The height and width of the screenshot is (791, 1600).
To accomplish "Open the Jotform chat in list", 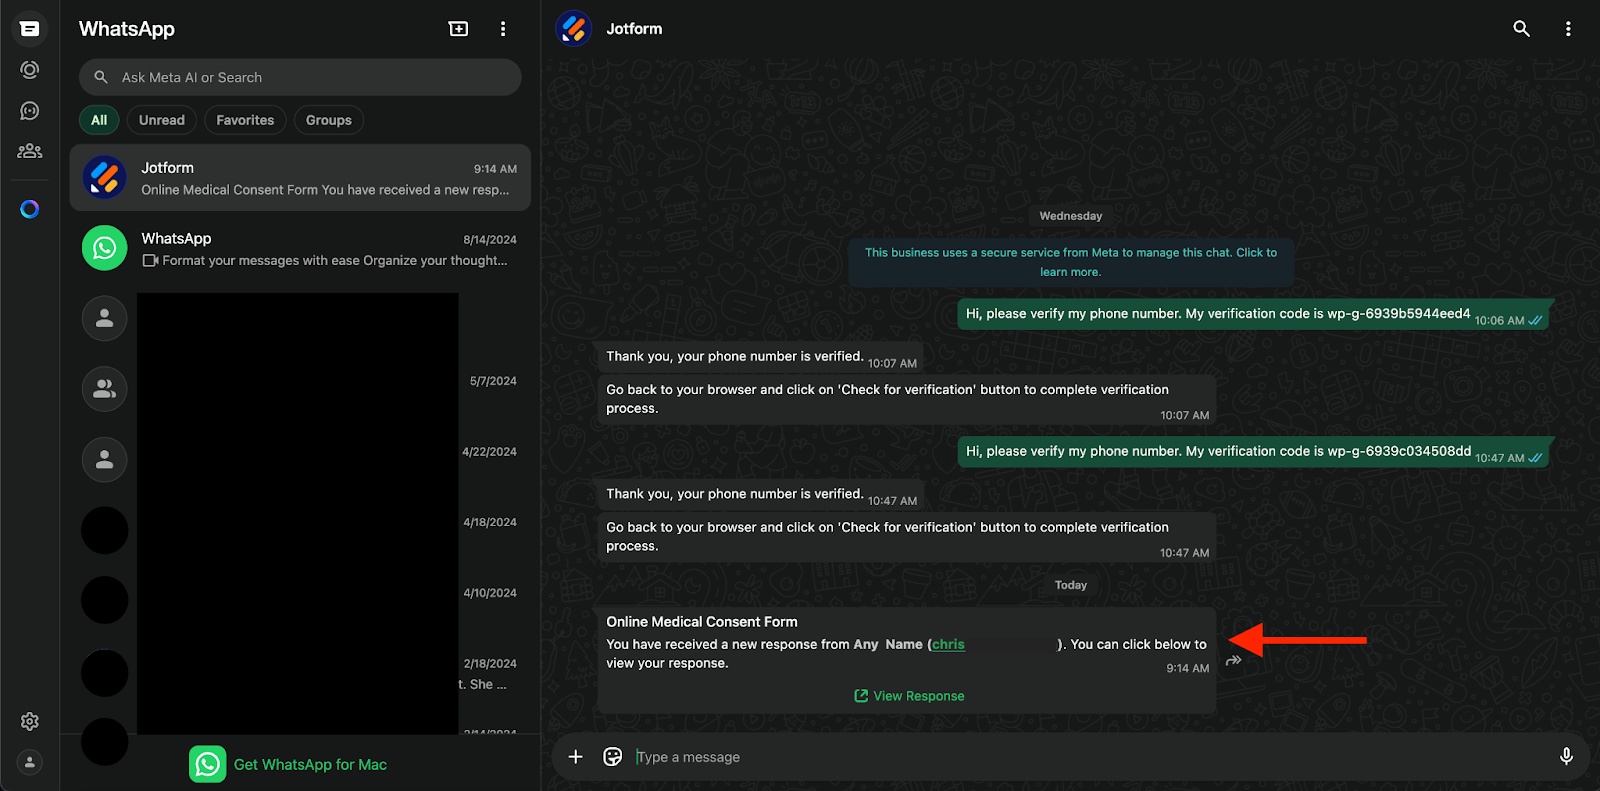I will click(x=300, y=178).
